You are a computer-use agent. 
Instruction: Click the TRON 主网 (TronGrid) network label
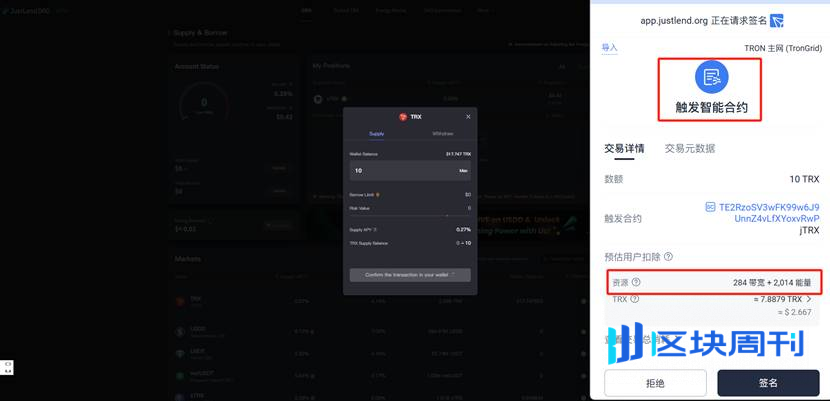[783, 48]
